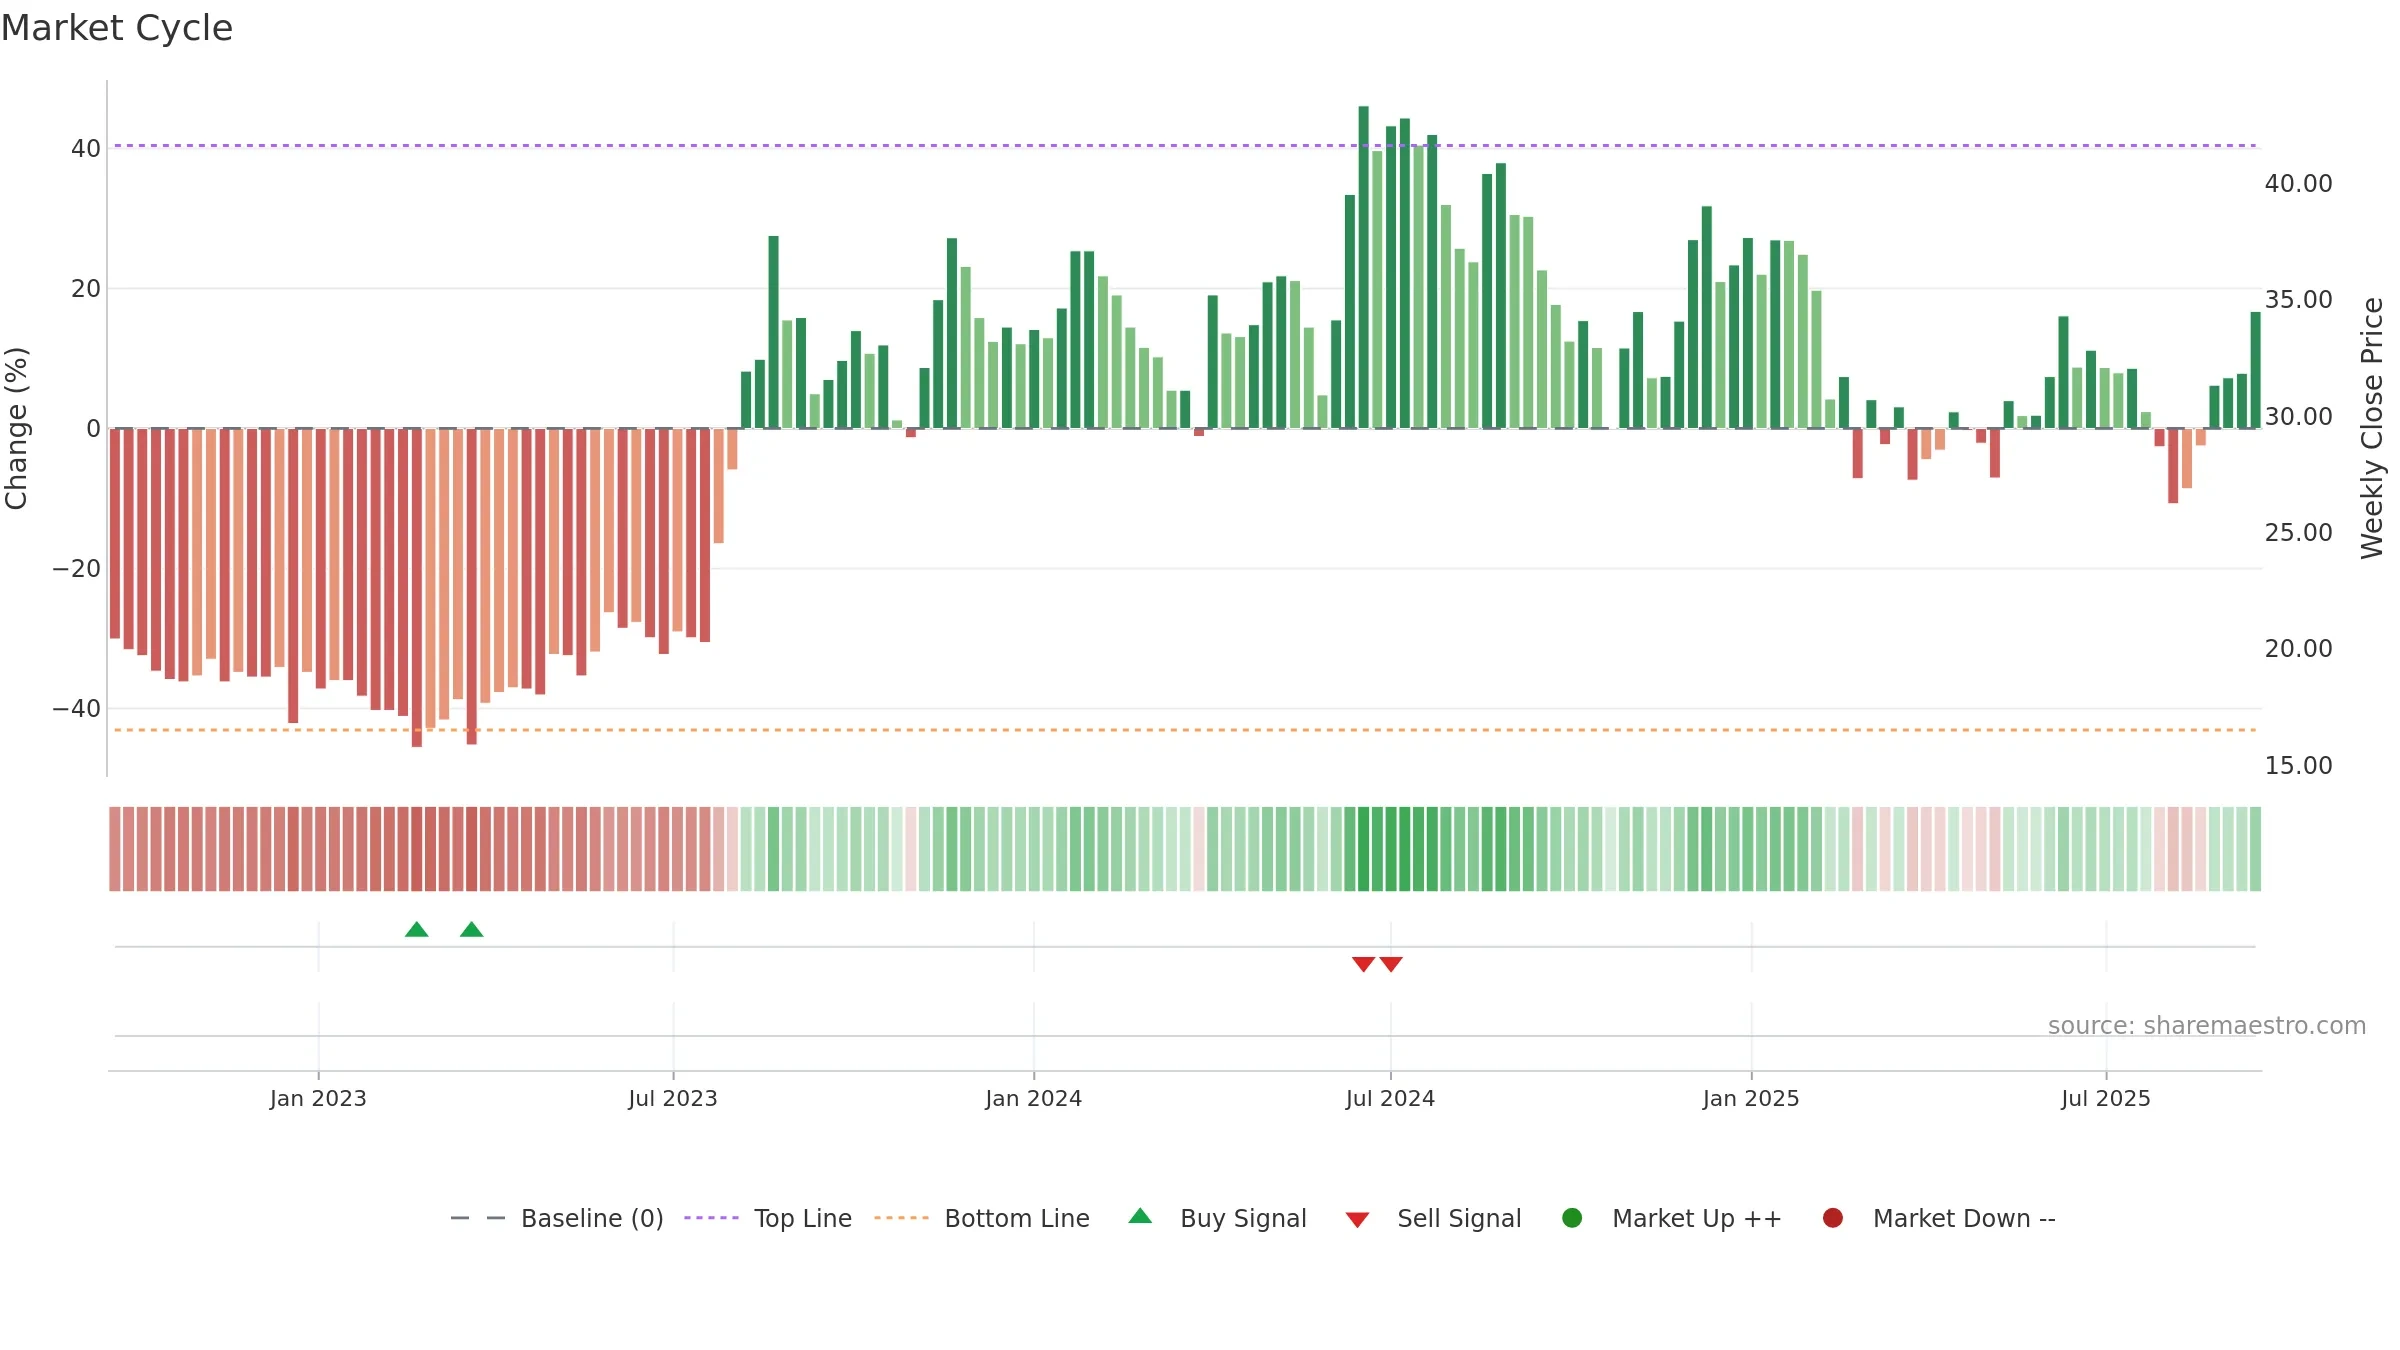This screenshot has height=1350, width=2400.
Task: Click the Sell Signal red triangle legend icon
Action: coord(1357,1220)
